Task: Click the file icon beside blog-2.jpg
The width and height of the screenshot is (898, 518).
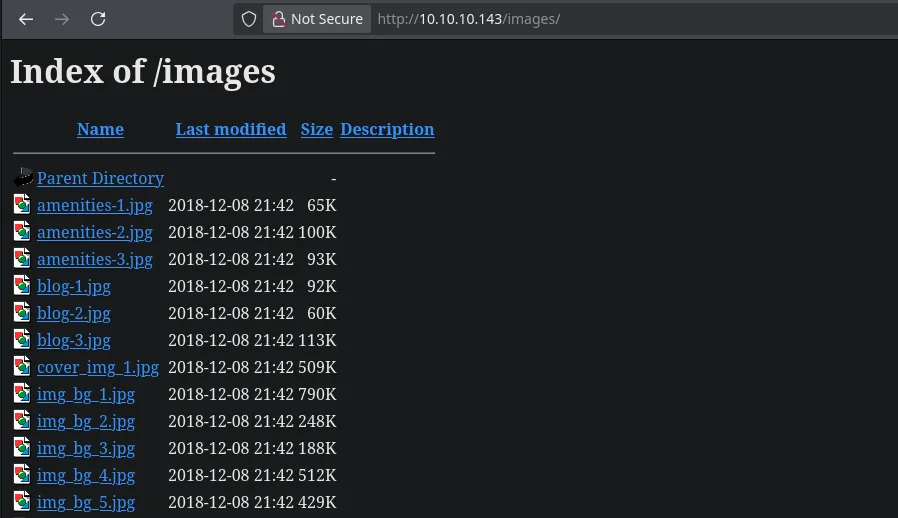Action: tap(22, 313)
